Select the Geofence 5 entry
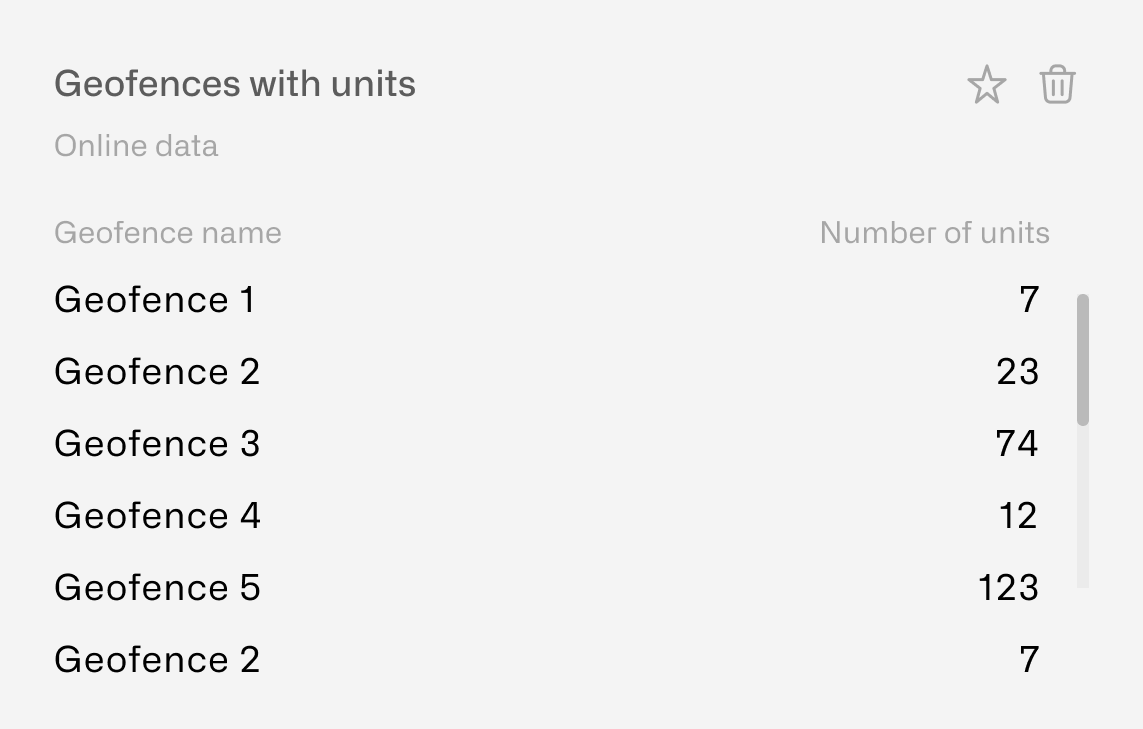Screen dimensions: 1143x729 [x=157, y=588]
